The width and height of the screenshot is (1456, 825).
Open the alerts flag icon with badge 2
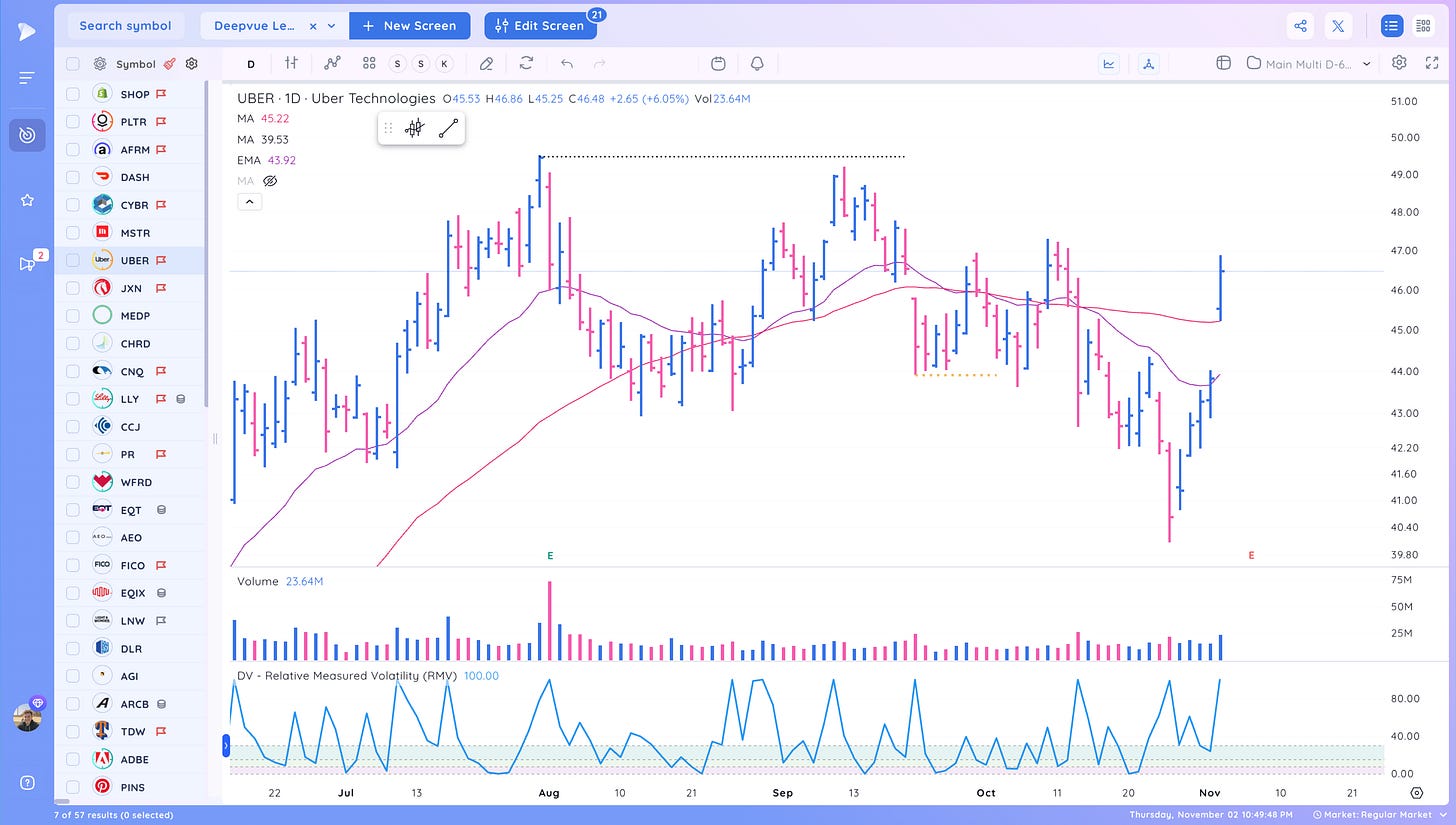click(27, 263)
